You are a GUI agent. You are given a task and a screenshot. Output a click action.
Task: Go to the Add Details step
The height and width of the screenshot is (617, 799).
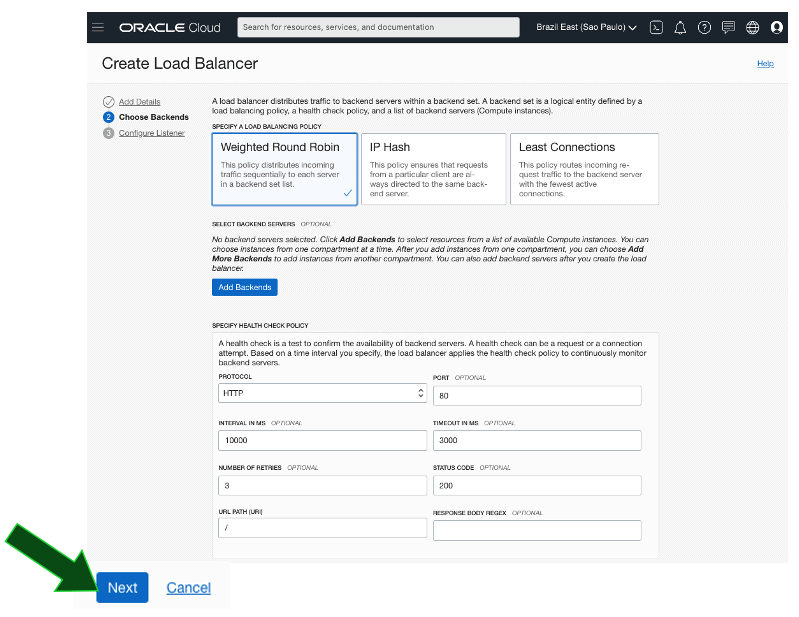tap(139, 102)
